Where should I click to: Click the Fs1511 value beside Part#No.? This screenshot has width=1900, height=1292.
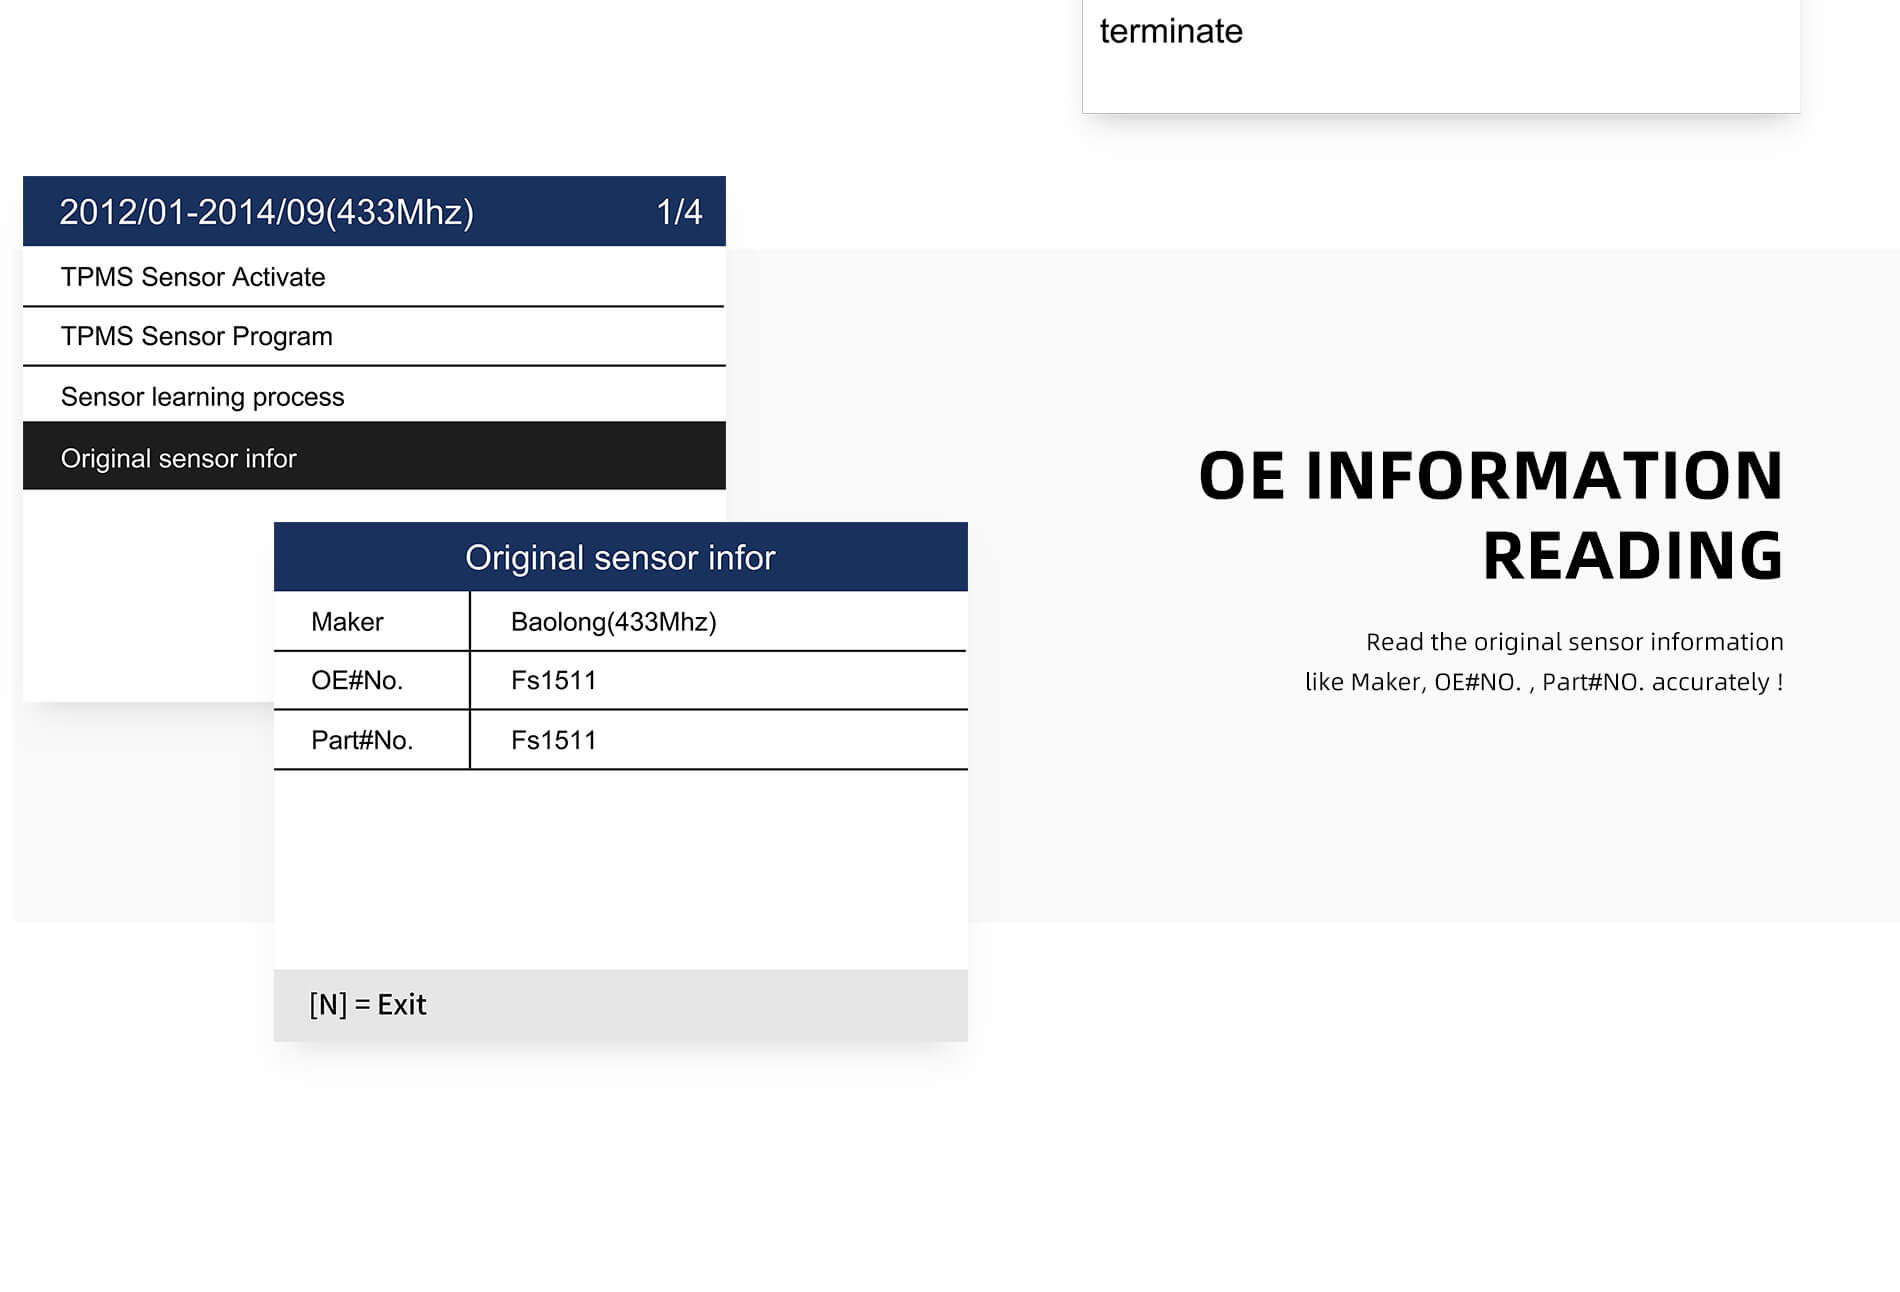pos(553,740)
